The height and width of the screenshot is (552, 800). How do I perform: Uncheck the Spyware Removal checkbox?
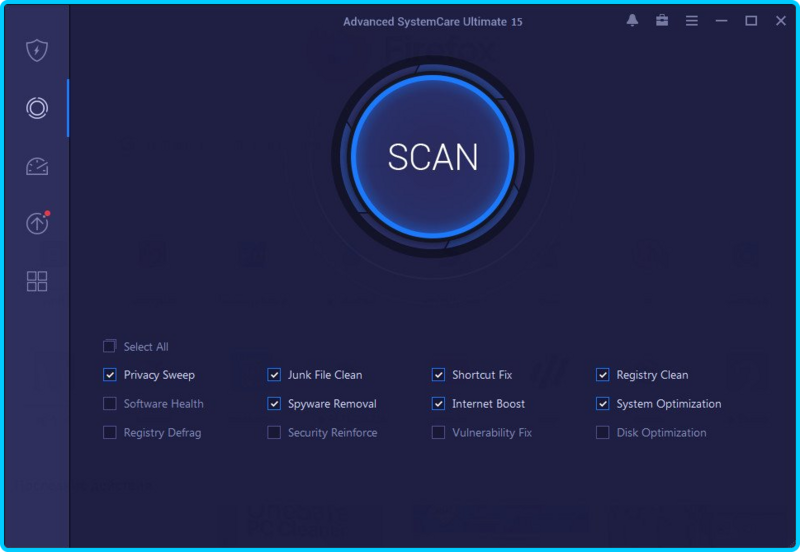(x=274, y=404)
